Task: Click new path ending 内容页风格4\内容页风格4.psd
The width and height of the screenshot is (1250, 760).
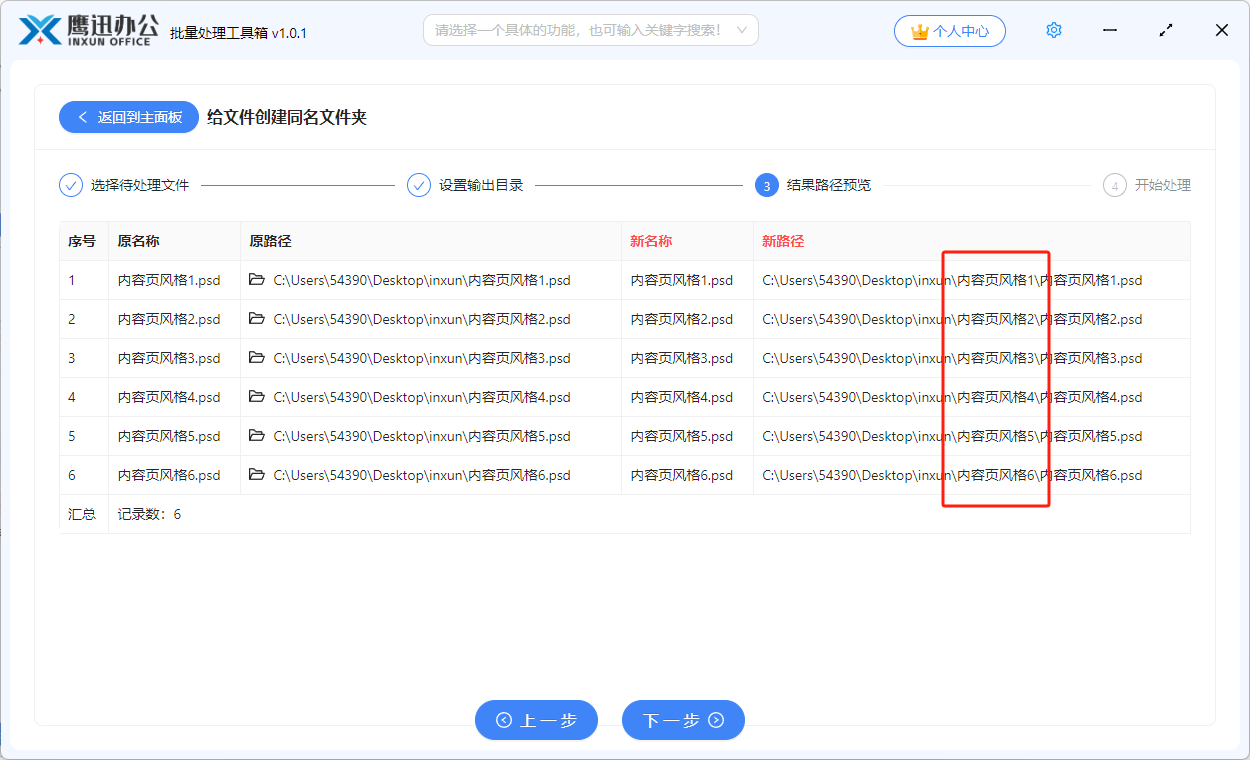Action: (952, 397)
